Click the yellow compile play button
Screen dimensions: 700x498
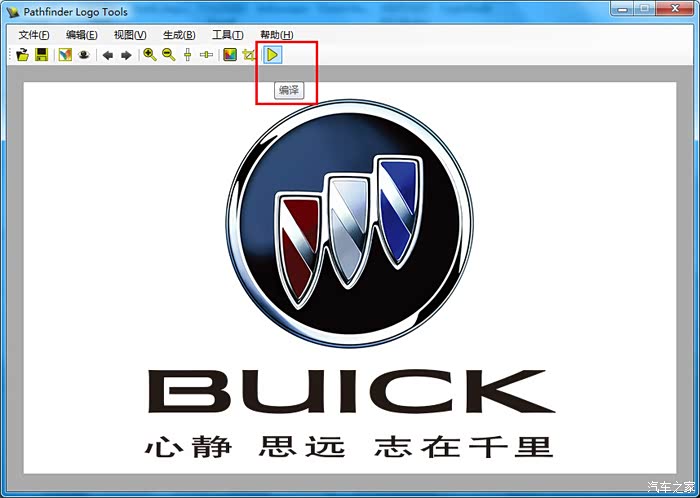click(x=272, y=55)
